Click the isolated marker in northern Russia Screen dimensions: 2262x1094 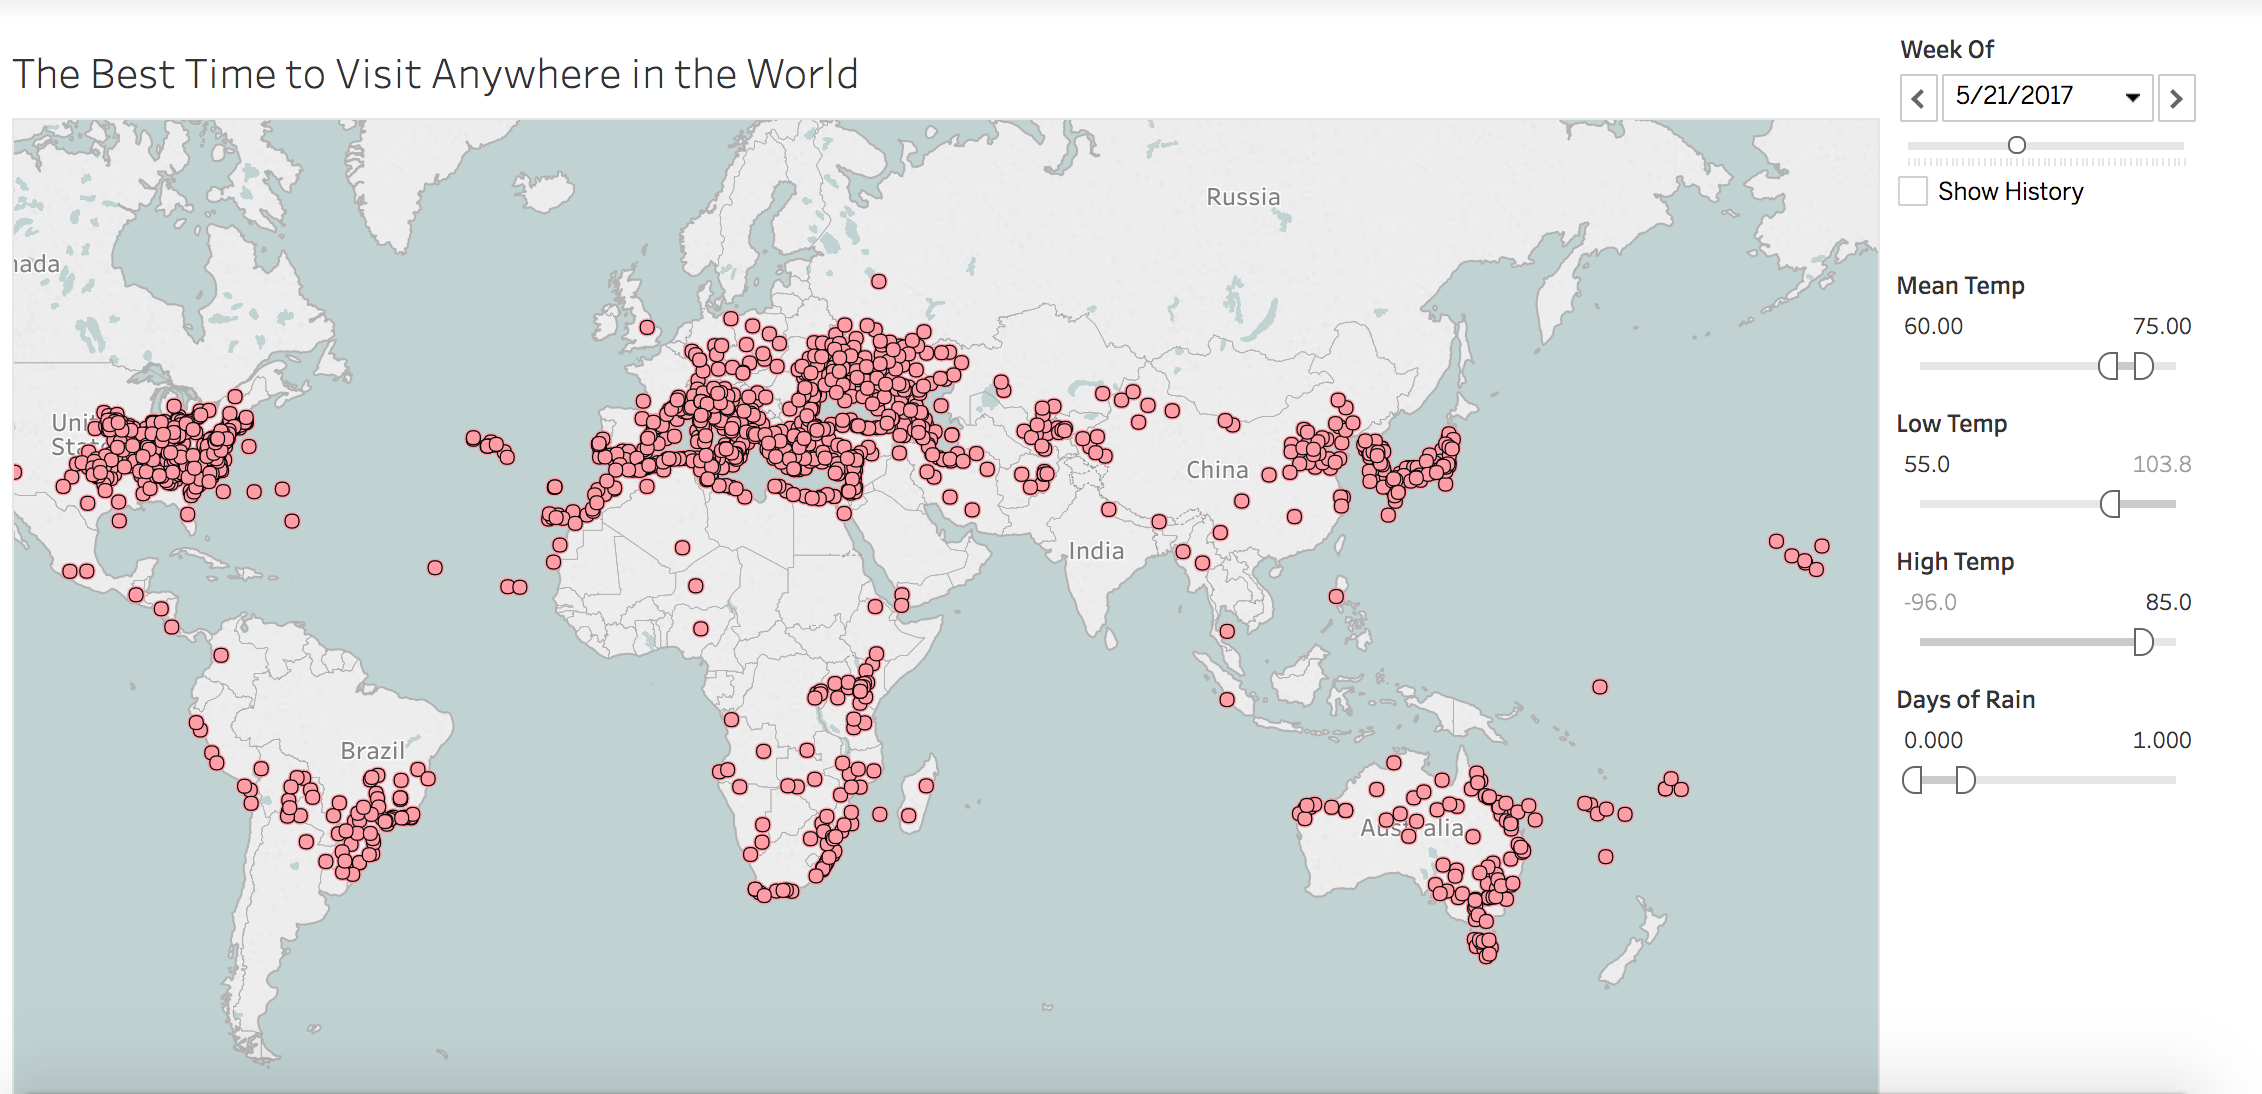[878, 282]
